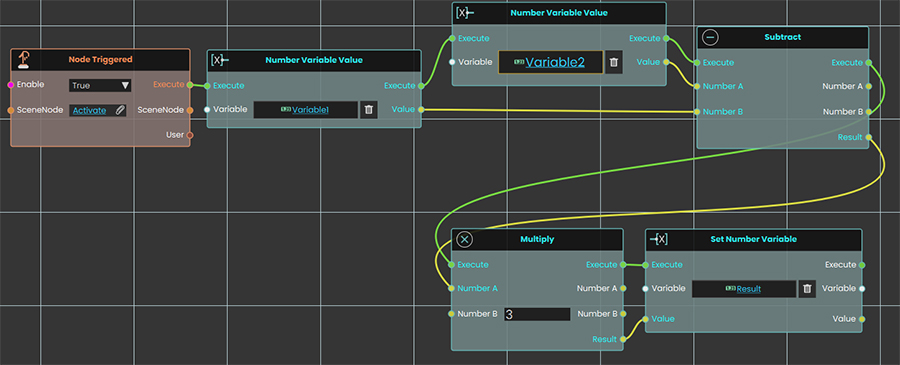Click the SceneNode output pin on Node Triggered
The image size is (900, 365).
pyautogui.click(x=190, y=110)
